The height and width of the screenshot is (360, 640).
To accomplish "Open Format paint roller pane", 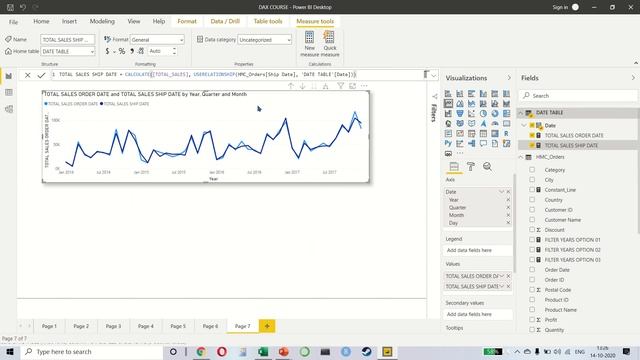I will (x=471, y=167).
